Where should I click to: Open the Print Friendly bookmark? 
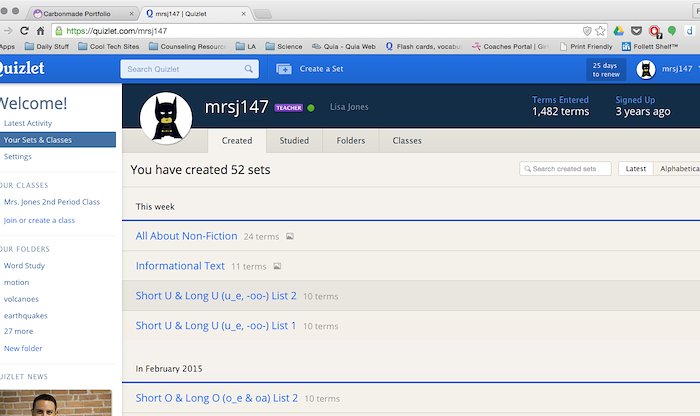click(586, 46)
